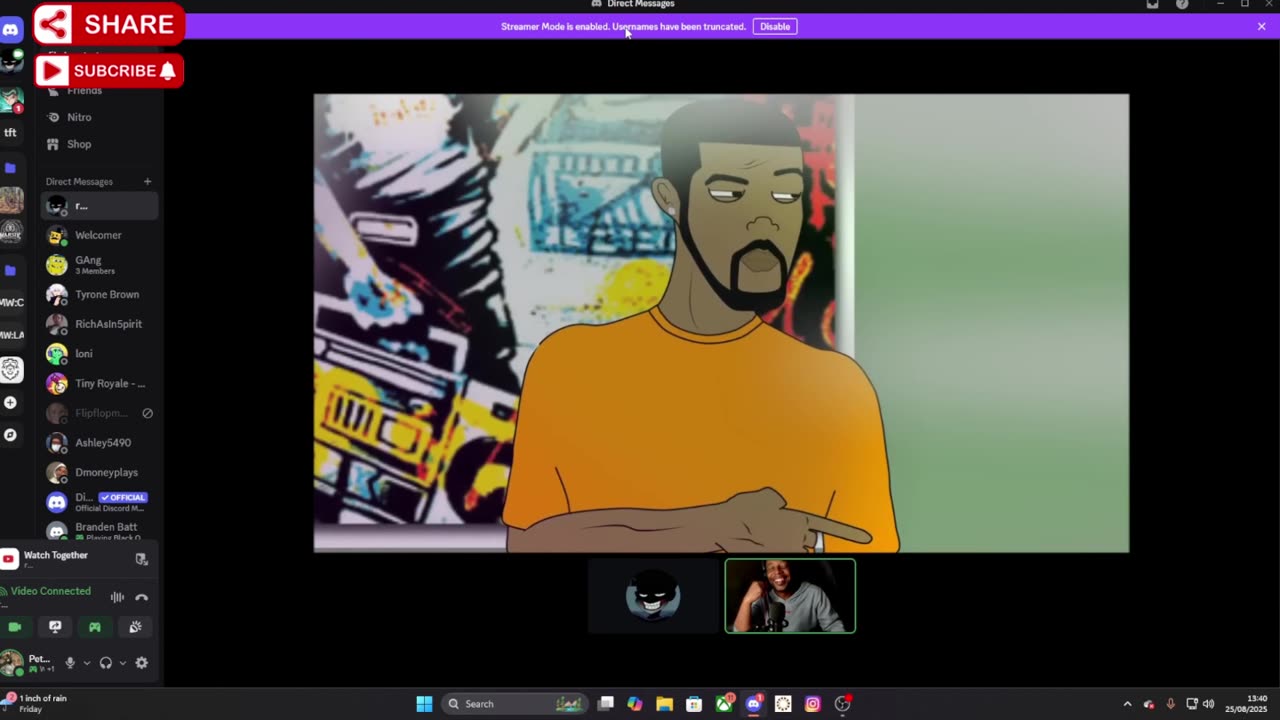Viewport: 1280px width, 720px height.
Task: Open the GAng group DM
Action: [99, 265]
